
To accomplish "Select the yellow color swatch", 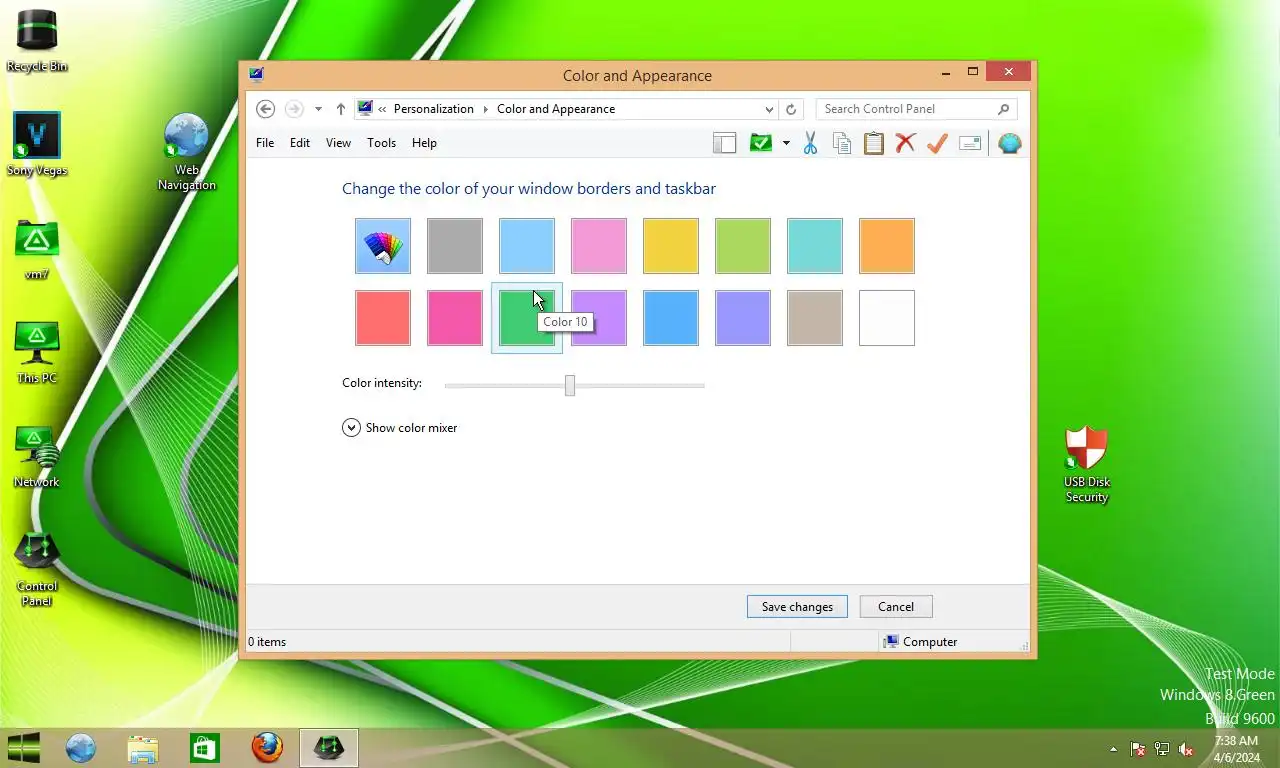I will [x=671, y=246].
